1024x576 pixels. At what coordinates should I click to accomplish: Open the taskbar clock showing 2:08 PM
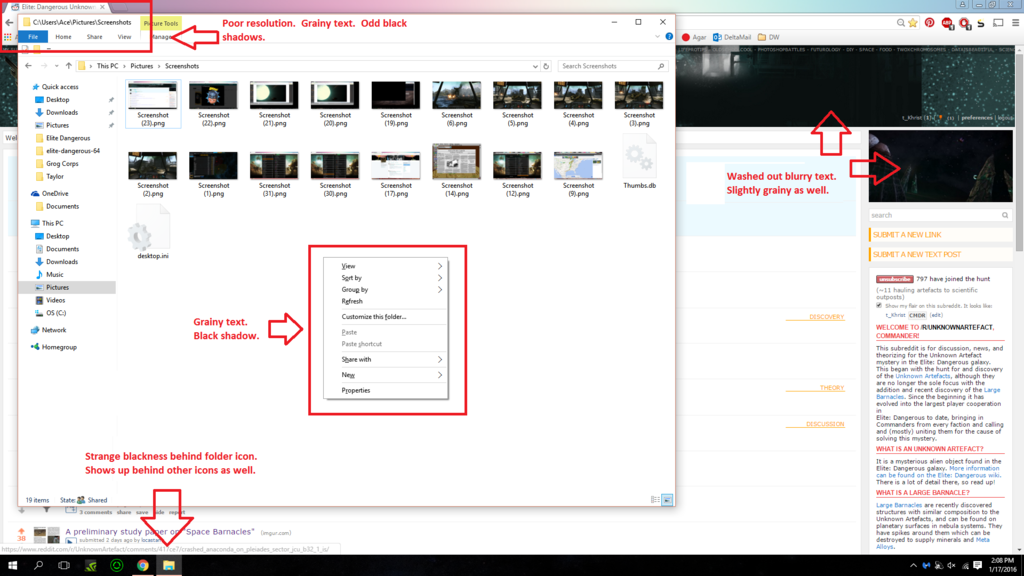1002,566
